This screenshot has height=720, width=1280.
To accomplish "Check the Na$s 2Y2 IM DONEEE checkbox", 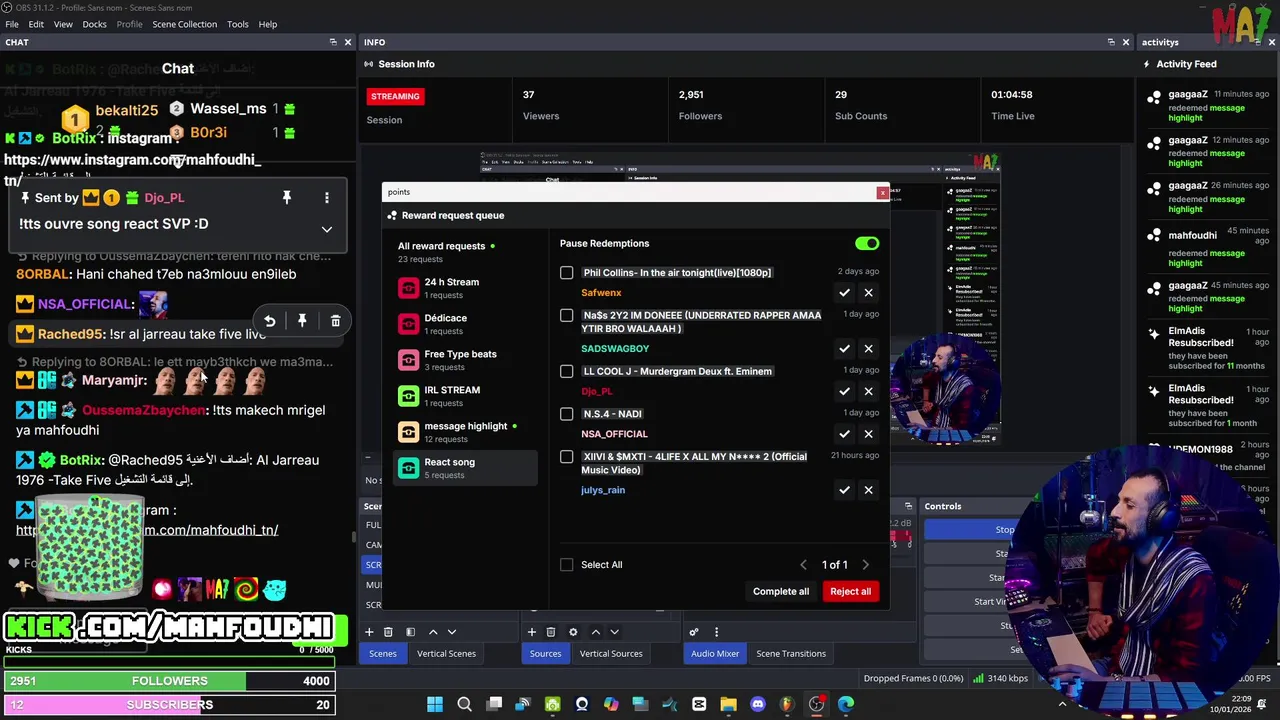I will 567,316.
